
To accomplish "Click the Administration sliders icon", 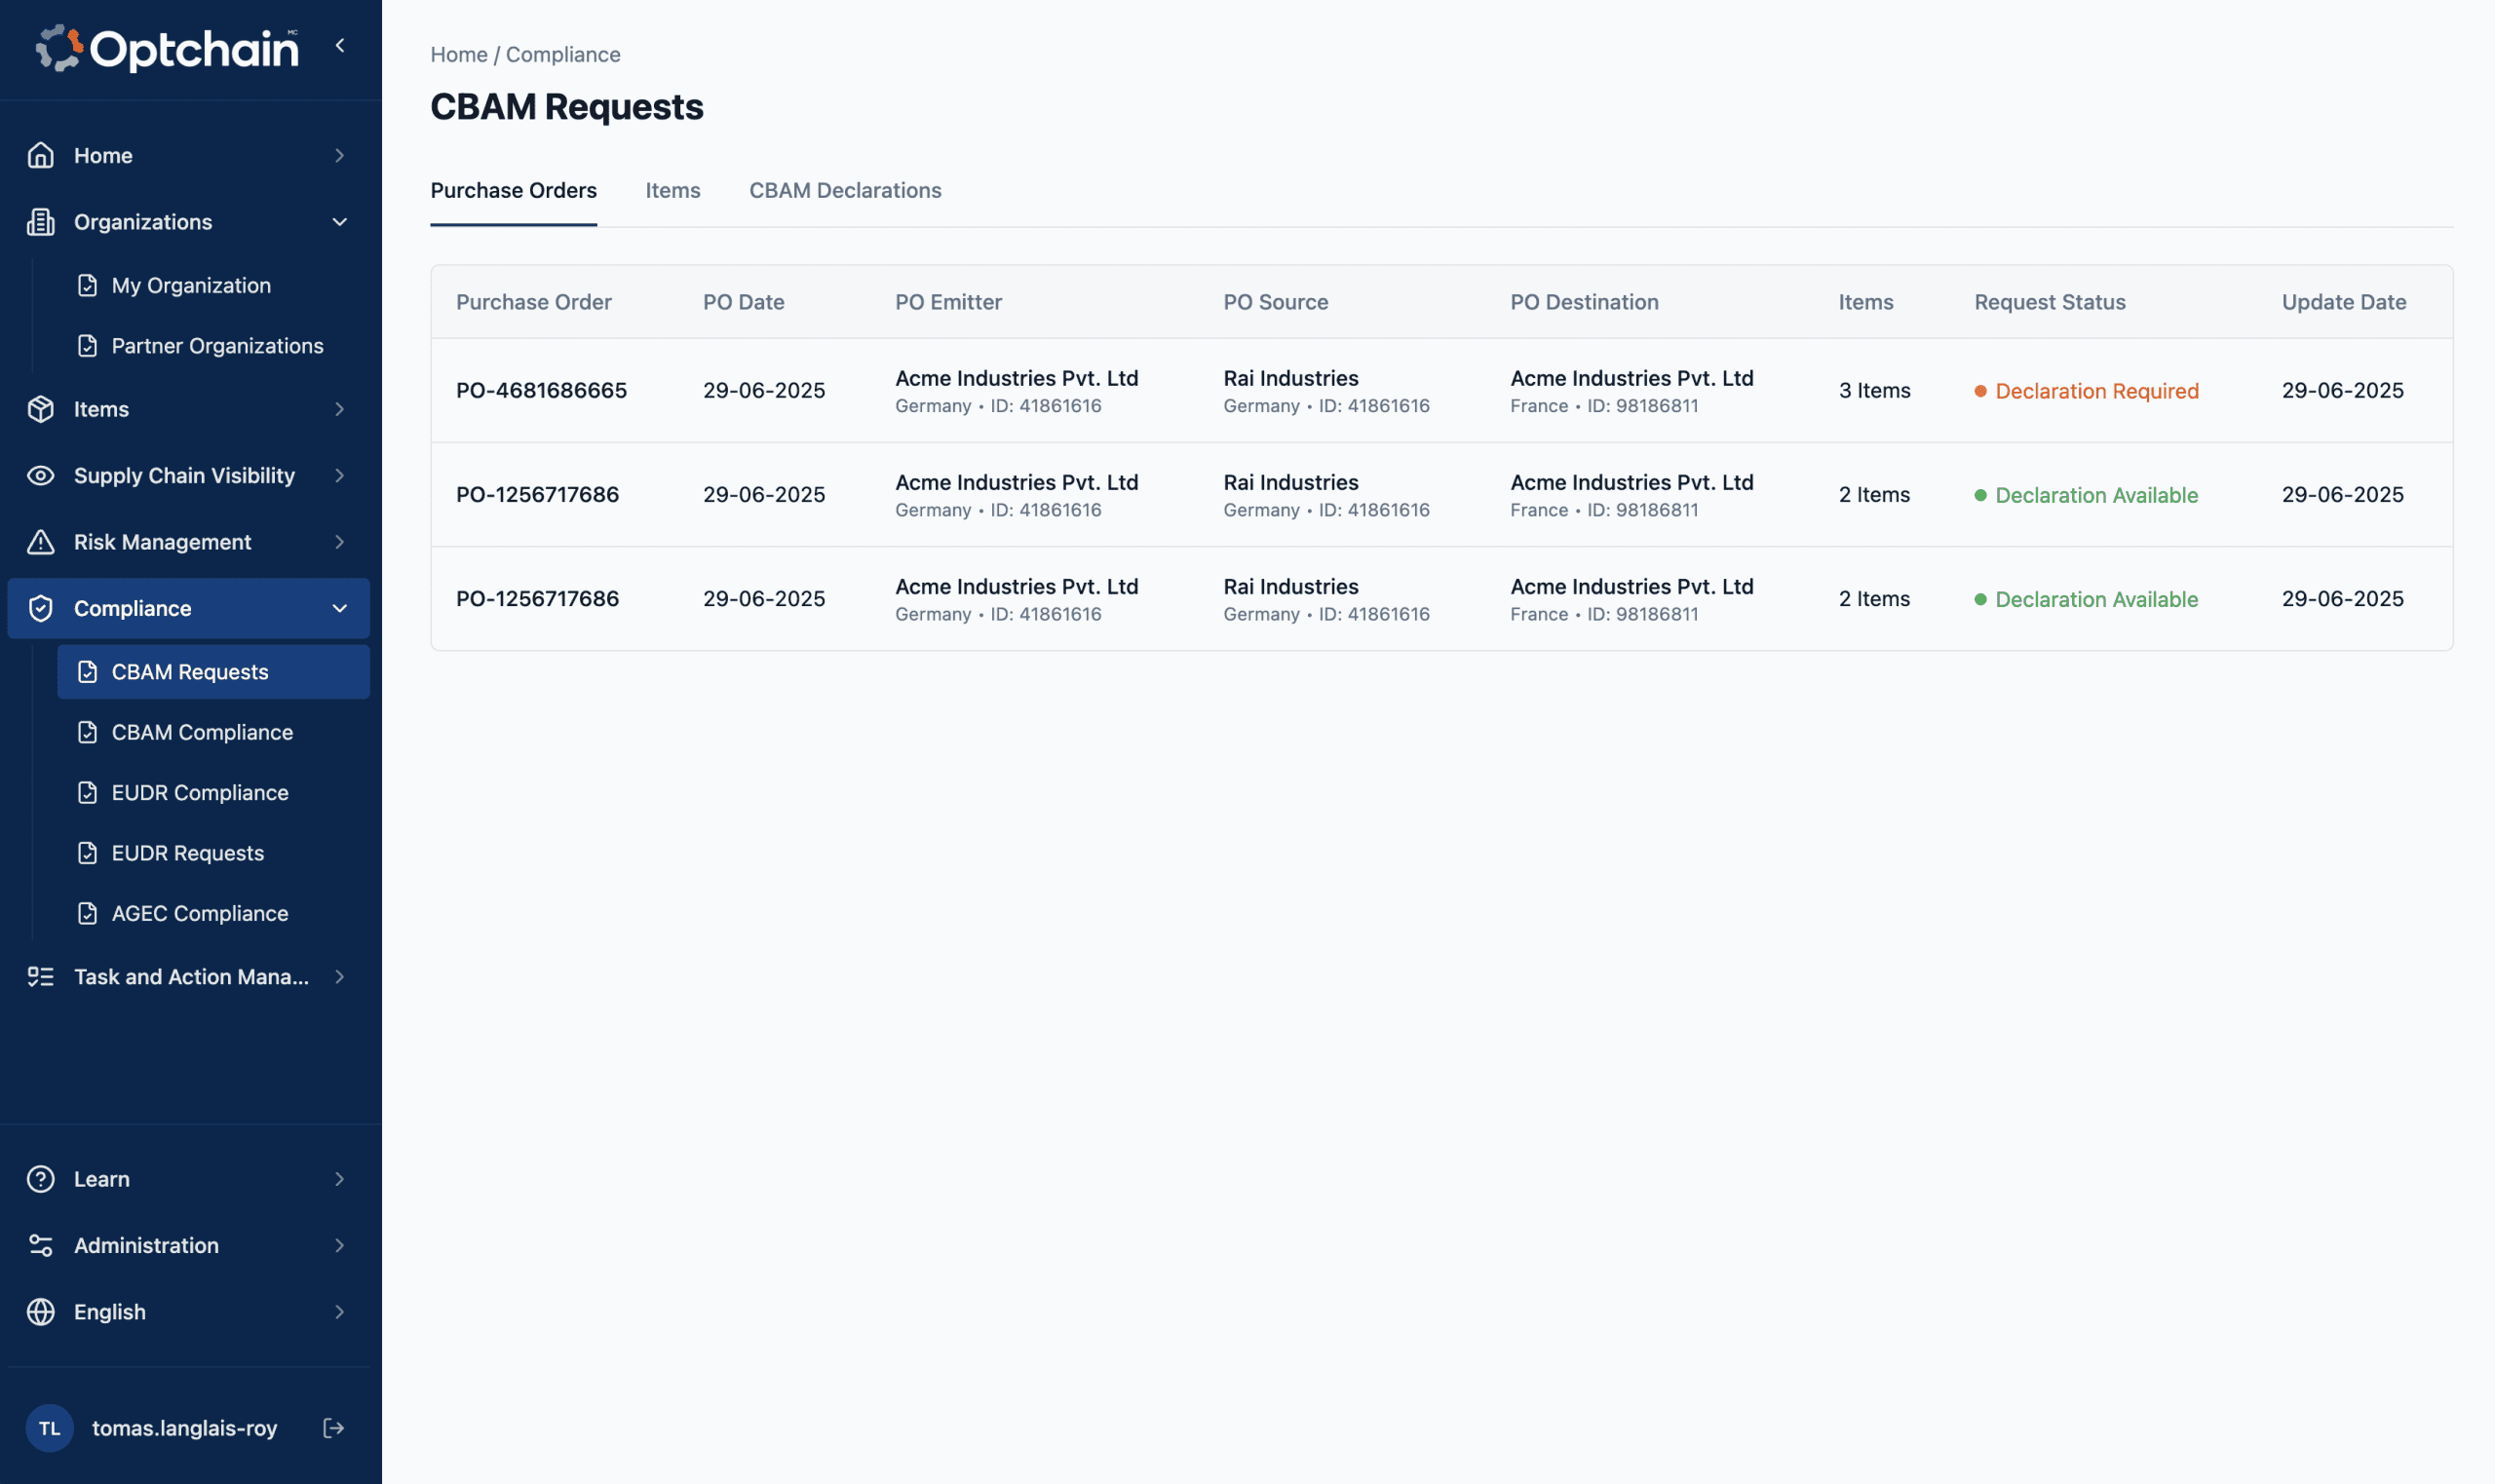I will coord(41,1245).
